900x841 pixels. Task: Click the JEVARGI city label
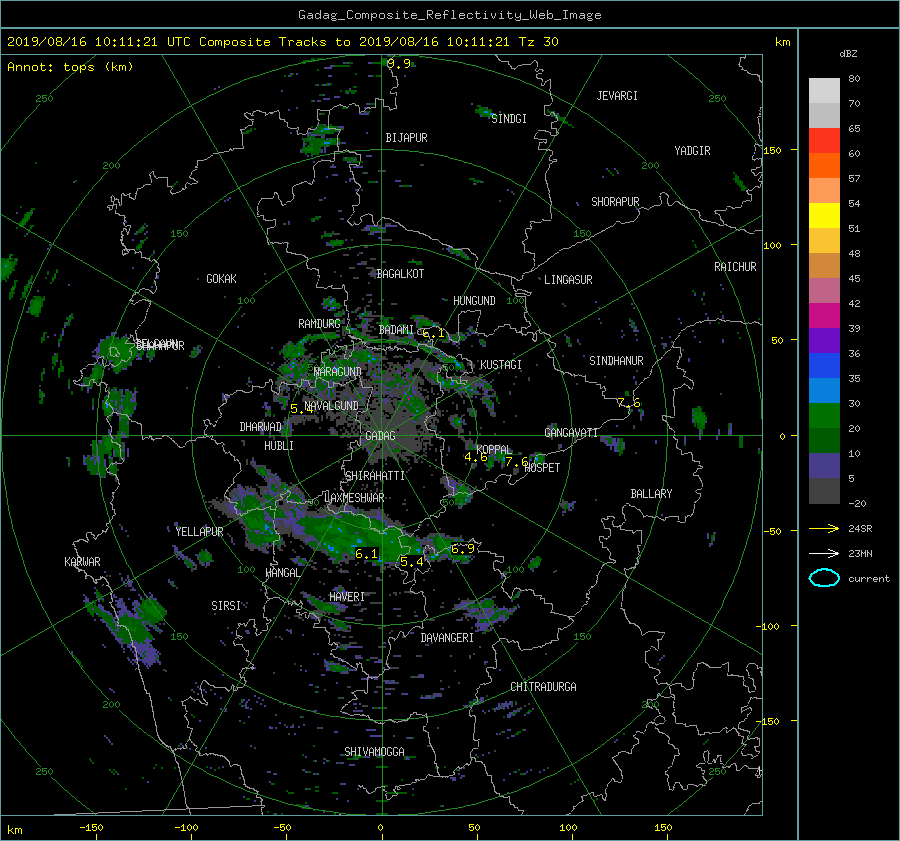[x=617, y=95]
